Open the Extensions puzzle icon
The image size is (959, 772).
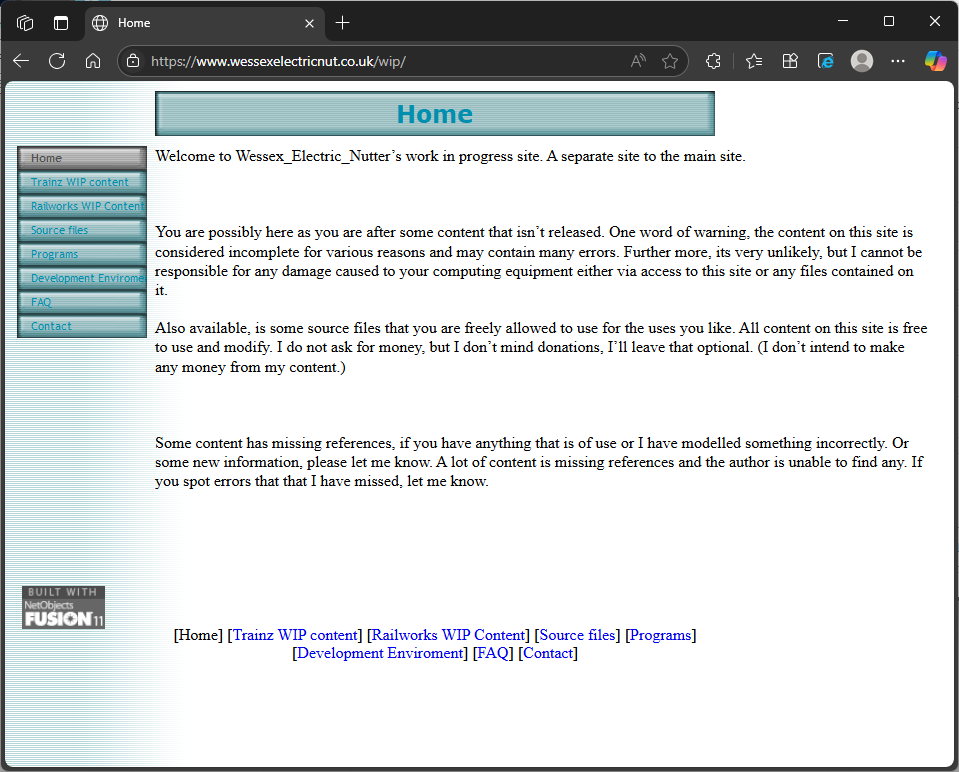[x=713, y=61]
